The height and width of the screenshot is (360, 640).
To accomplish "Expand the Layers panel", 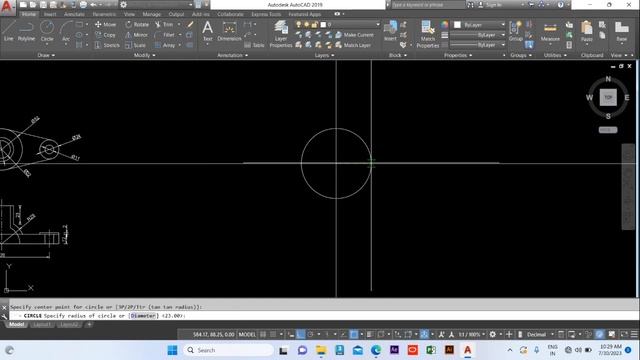I will point(324,55).
